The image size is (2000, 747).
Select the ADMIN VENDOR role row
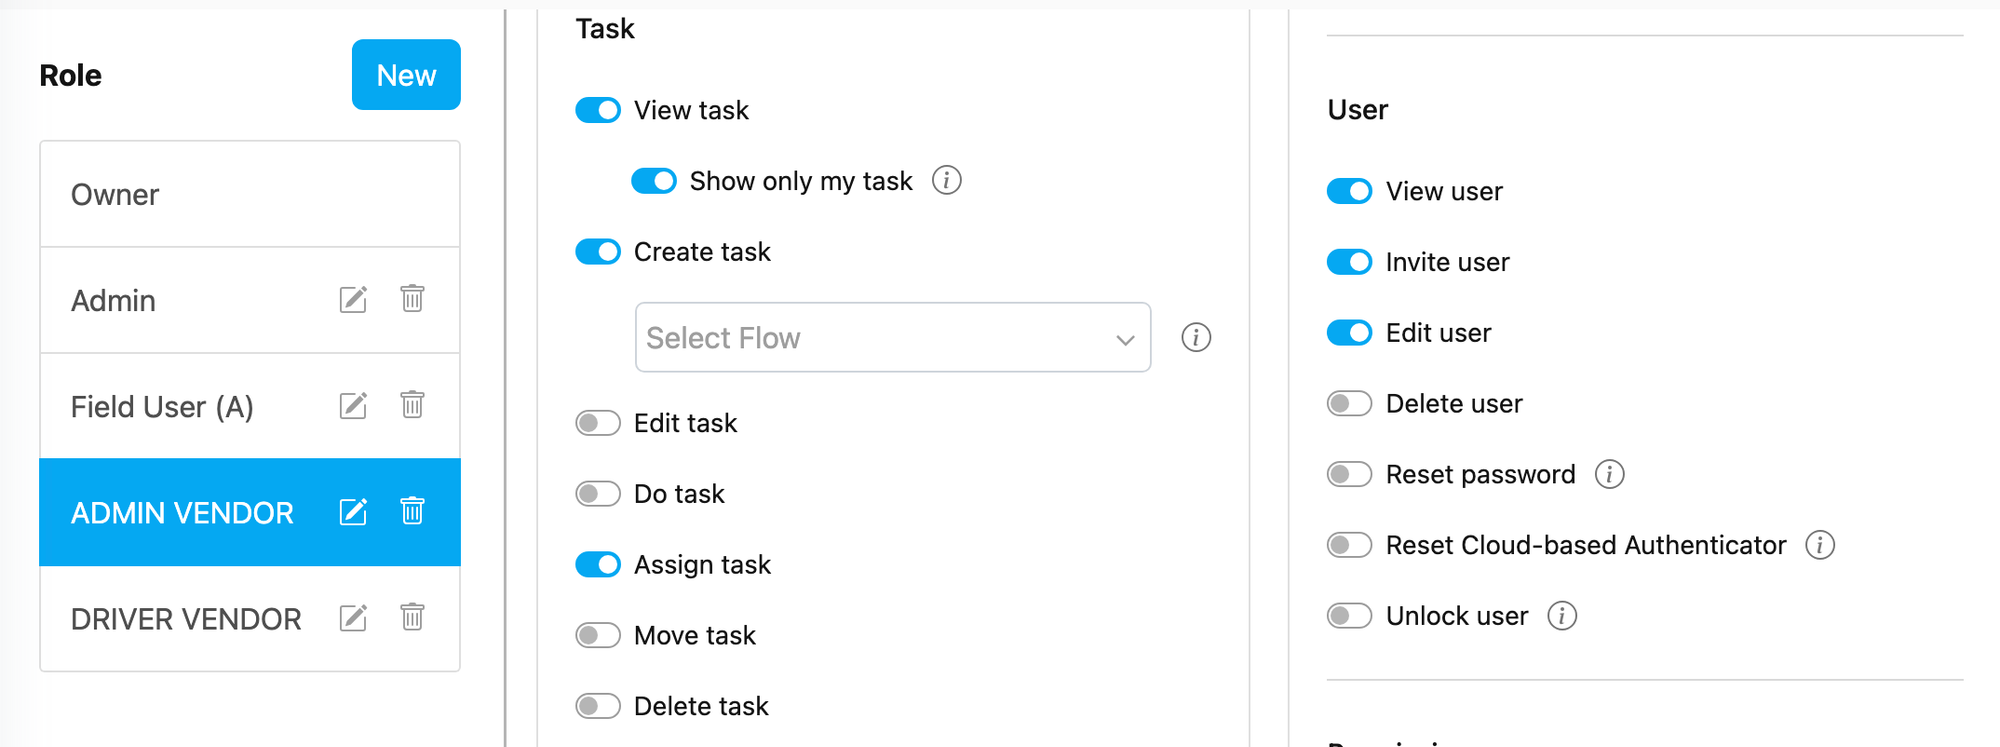pos(250,512)
